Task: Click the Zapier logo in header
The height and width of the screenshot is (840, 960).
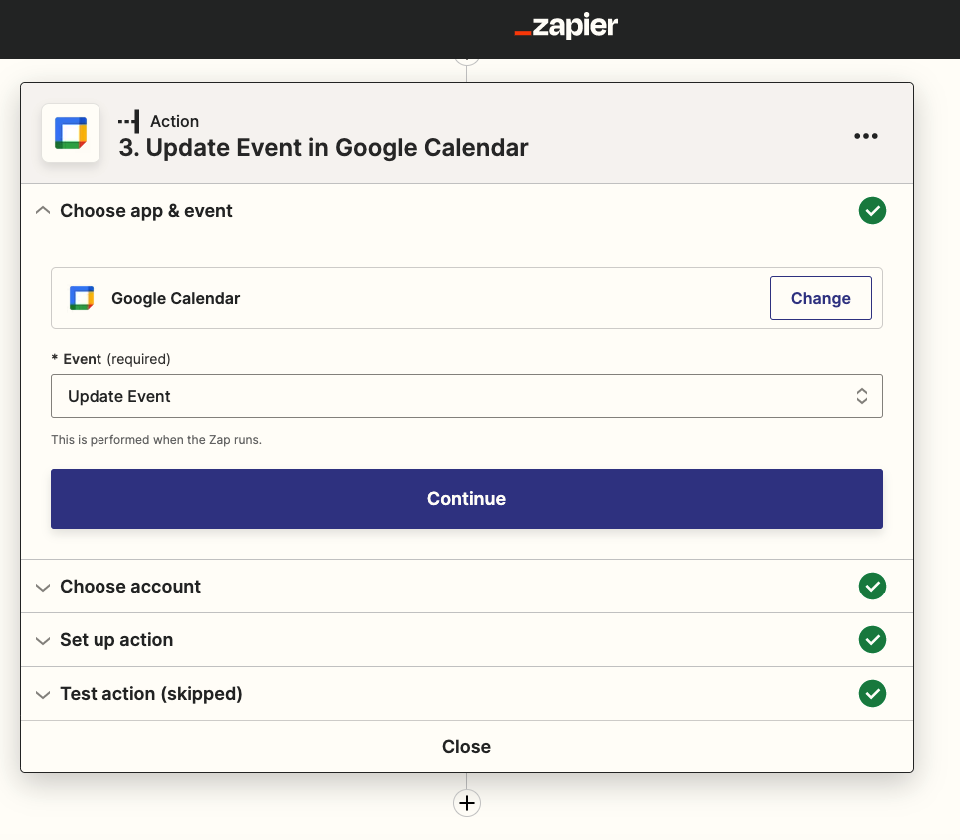Action: [x=566, y=26]
